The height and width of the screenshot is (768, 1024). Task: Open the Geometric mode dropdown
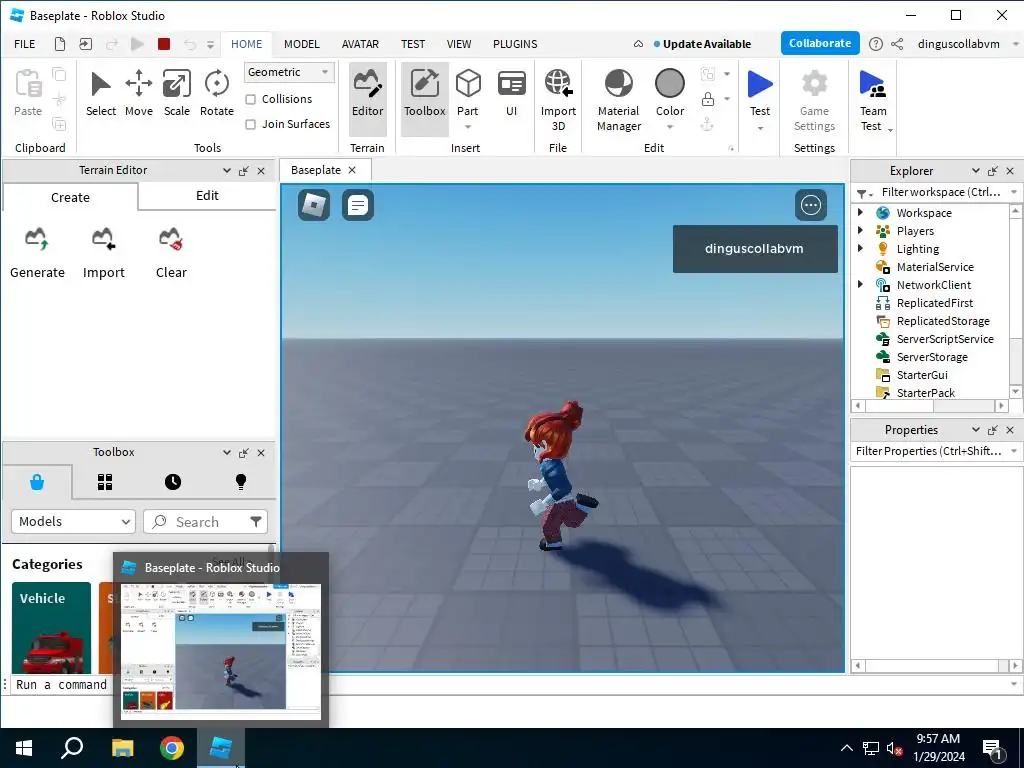click(289, 72)
